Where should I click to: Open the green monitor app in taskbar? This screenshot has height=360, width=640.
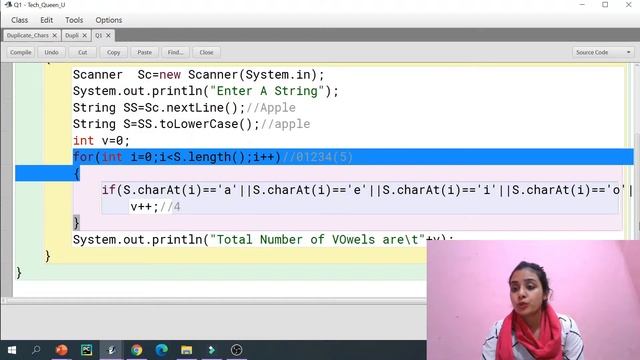point(87,350)
